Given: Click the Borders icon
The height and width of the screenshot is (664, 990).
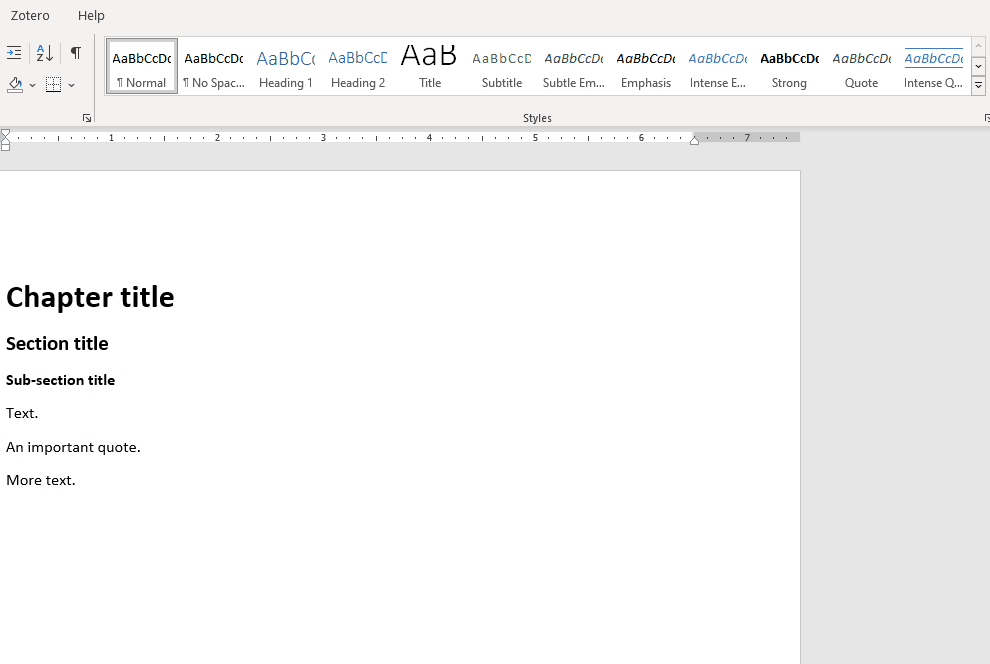Looking at the screenshot, I should 54,85.
